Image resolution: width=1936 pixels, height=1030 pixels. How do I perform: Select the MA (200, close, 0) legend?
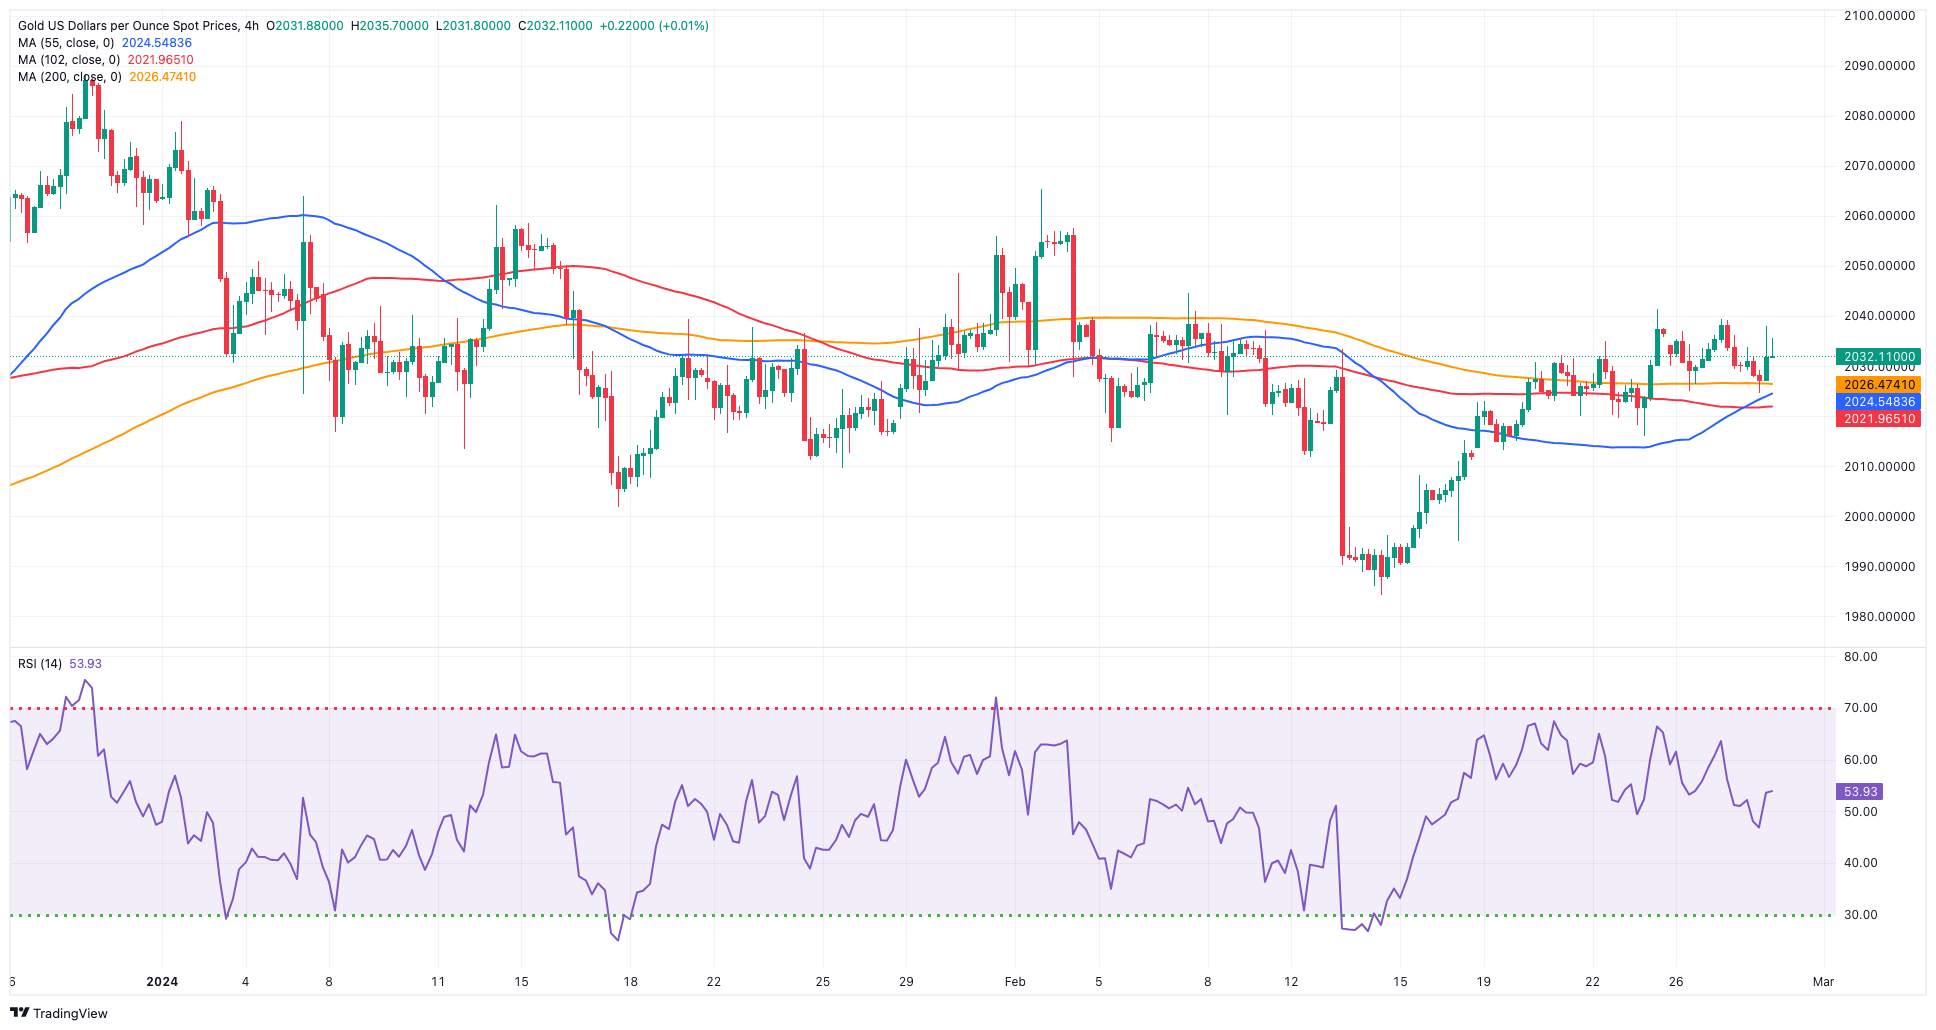69,77
